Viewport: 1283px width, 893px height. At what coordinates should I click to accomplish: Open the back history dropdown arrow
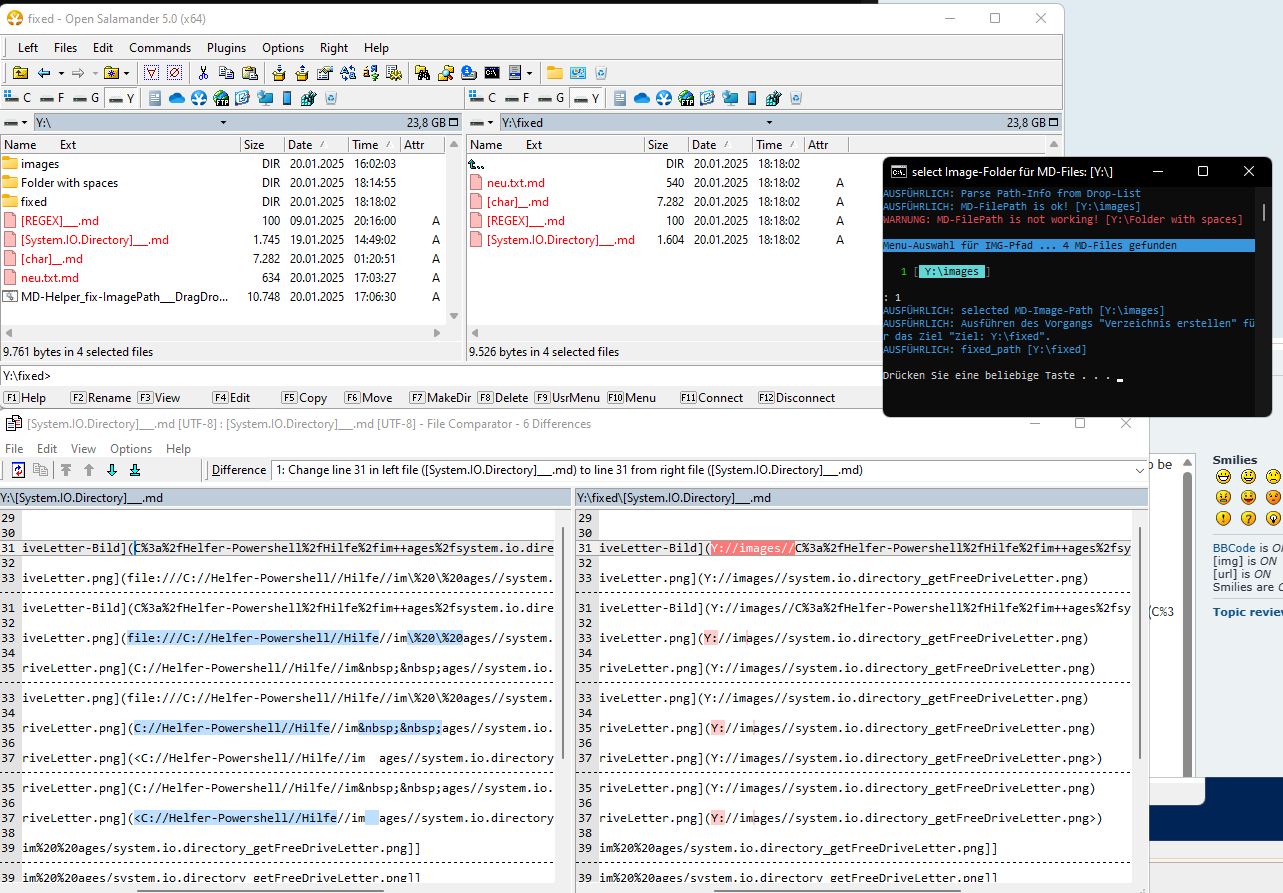coord(61,73)
